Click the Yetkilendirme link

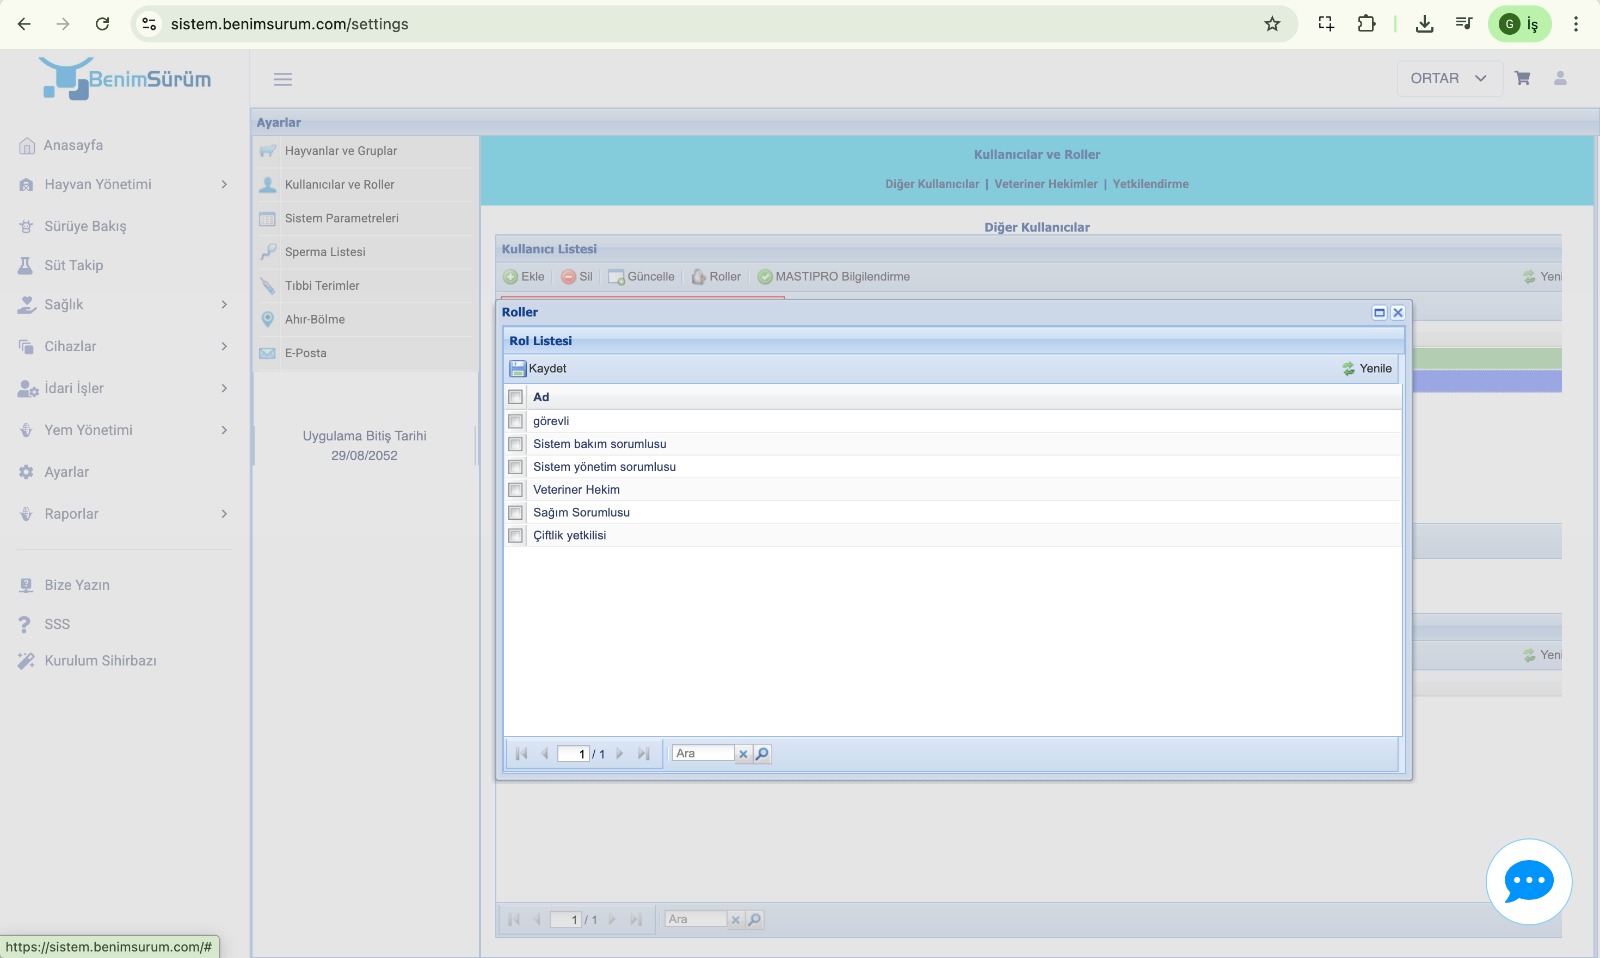(1150, 184)
